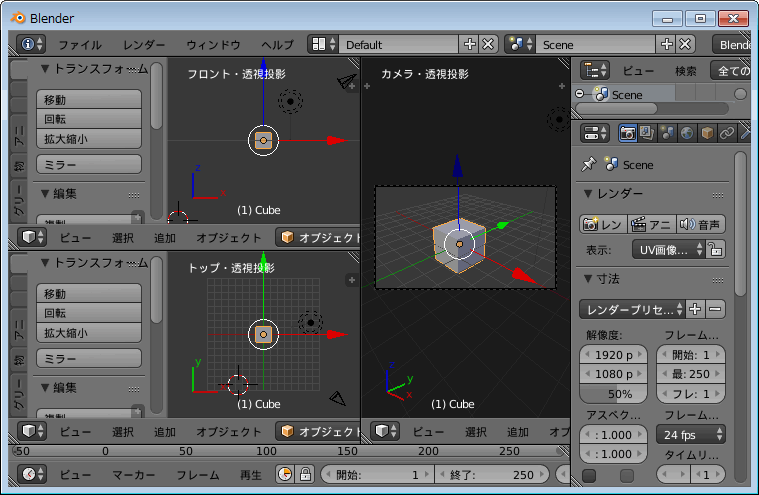Select the Render properties camera tab
This screenshot has height=495, width=759.
(627, 133)
